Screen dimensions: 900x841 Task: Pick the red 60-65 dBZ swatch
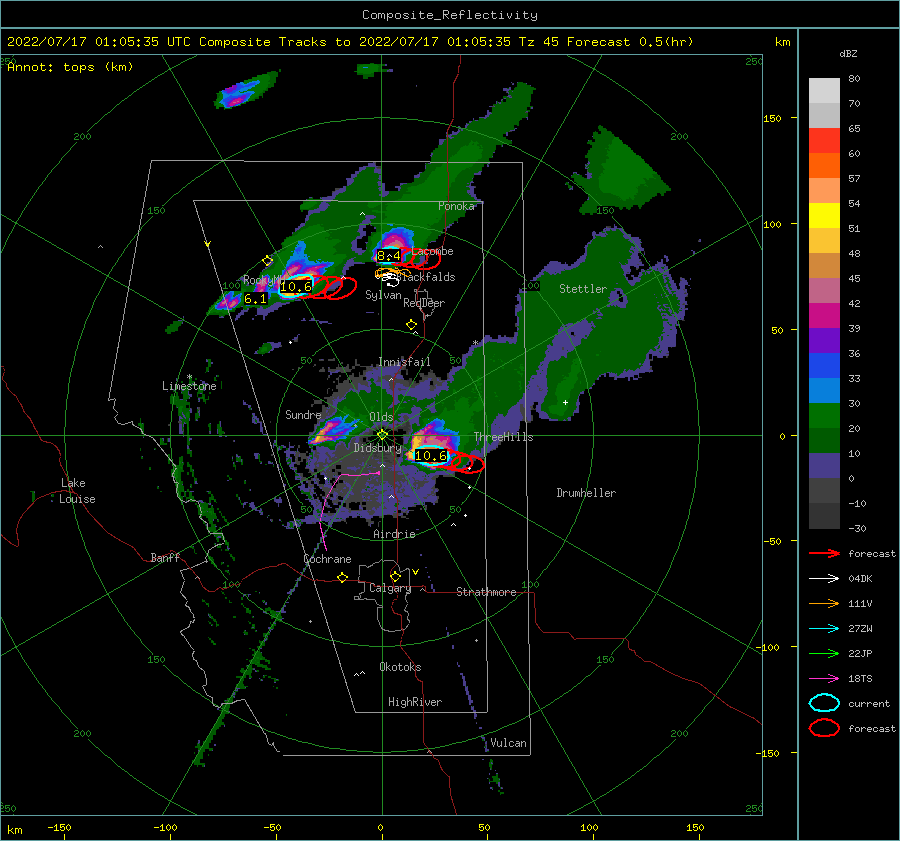pos(824,141)
